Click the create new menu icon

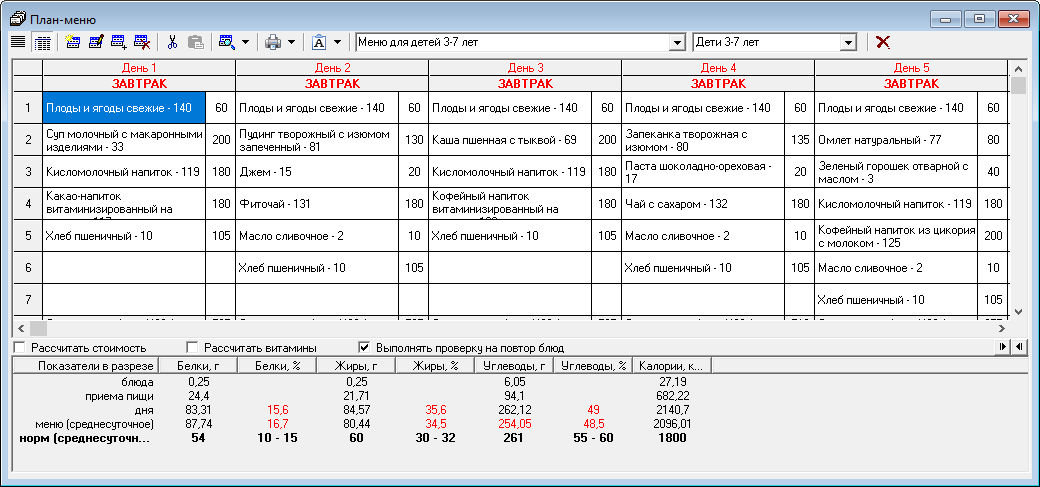point(73,42)
